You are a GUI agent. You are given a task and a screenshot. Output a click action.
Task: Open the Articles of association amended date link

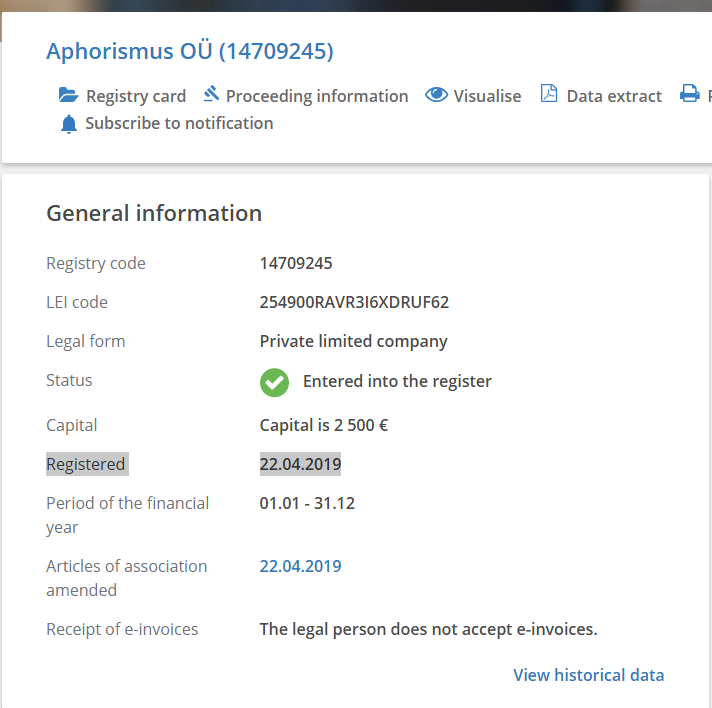click(300, 566)
